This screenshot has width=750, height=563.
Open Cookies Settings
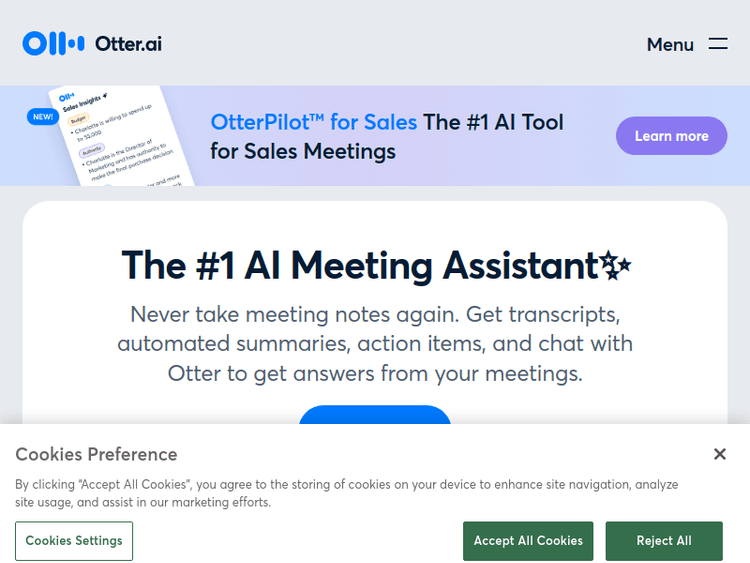[74, 541]
